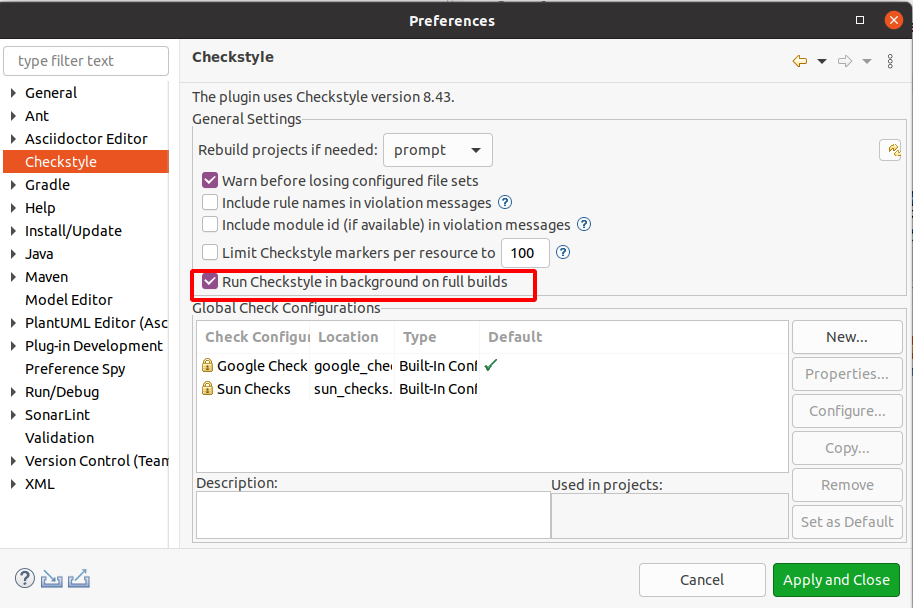Open the Rebuild projects if needed dropdown
913x608 pixels.
point(438,150)
